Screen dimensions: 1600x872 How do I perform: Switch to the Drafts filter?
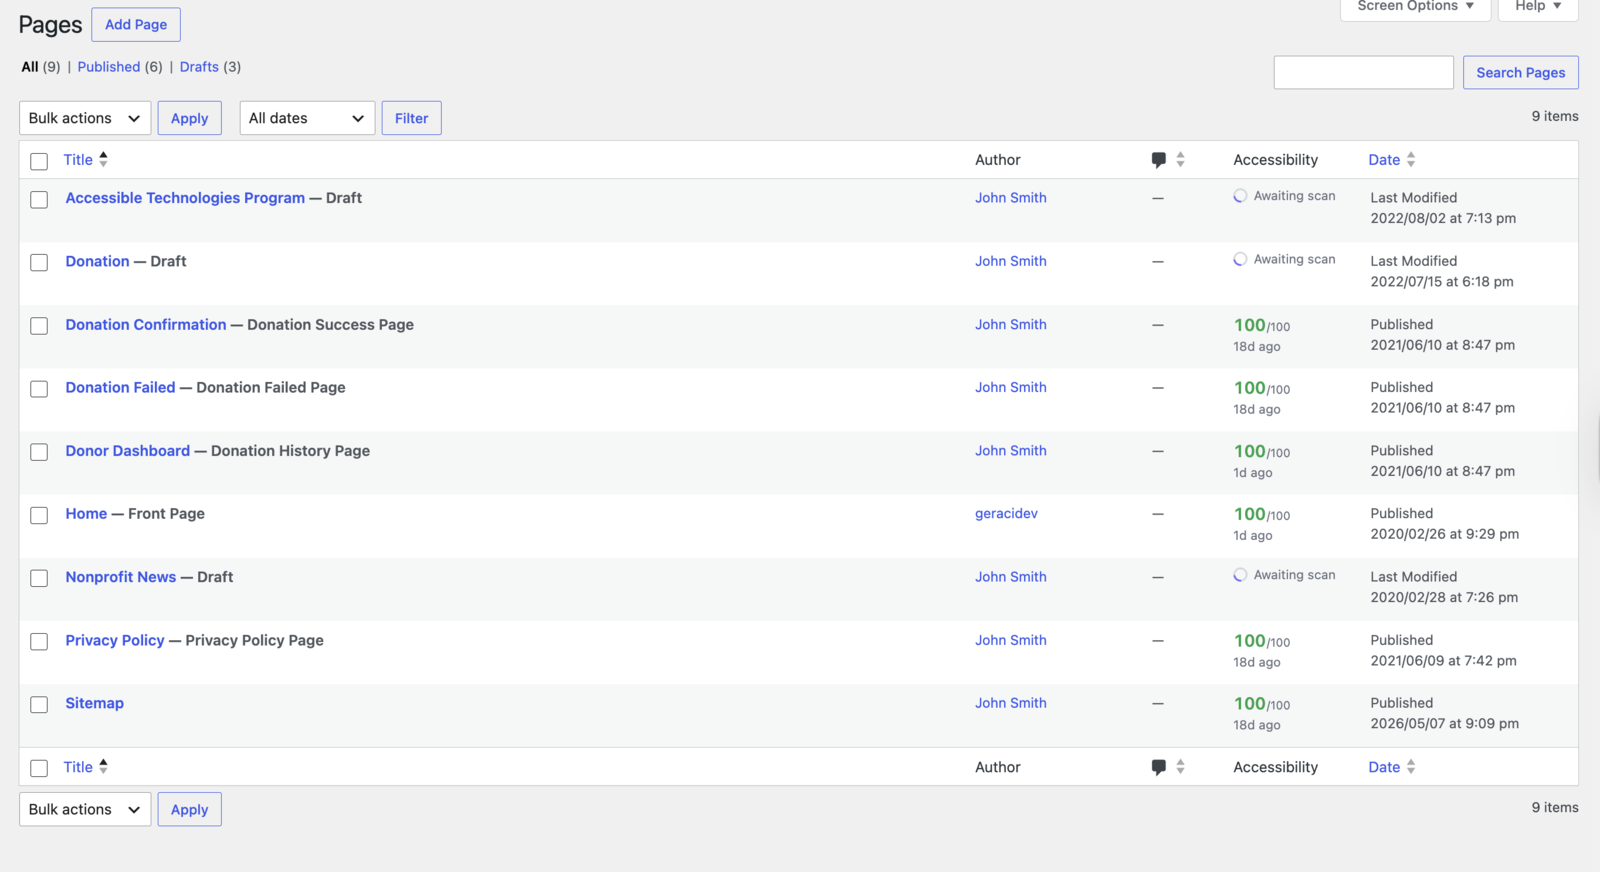(199, 67)
